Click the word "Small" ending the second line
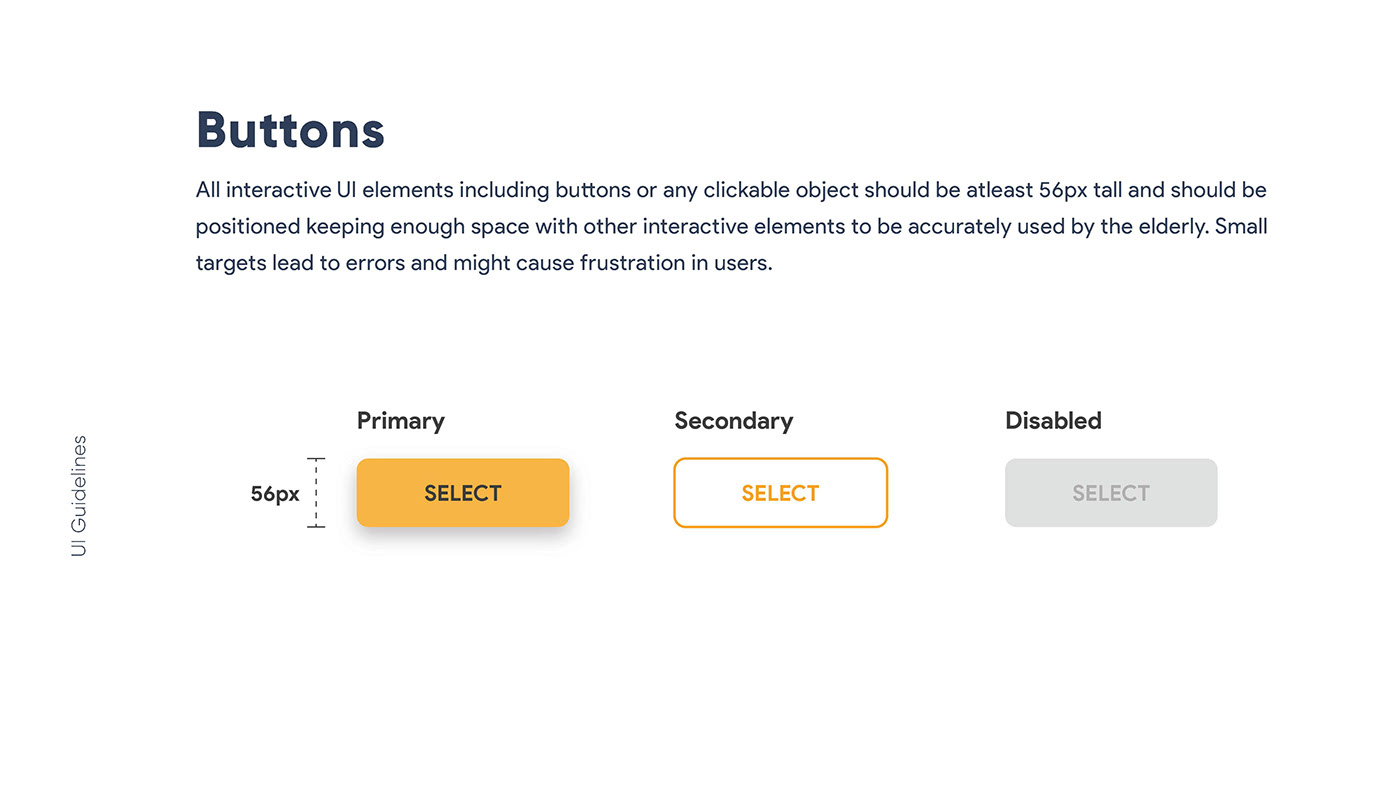Screen dimensions: 1400x788 click(x=1241, y=227)
